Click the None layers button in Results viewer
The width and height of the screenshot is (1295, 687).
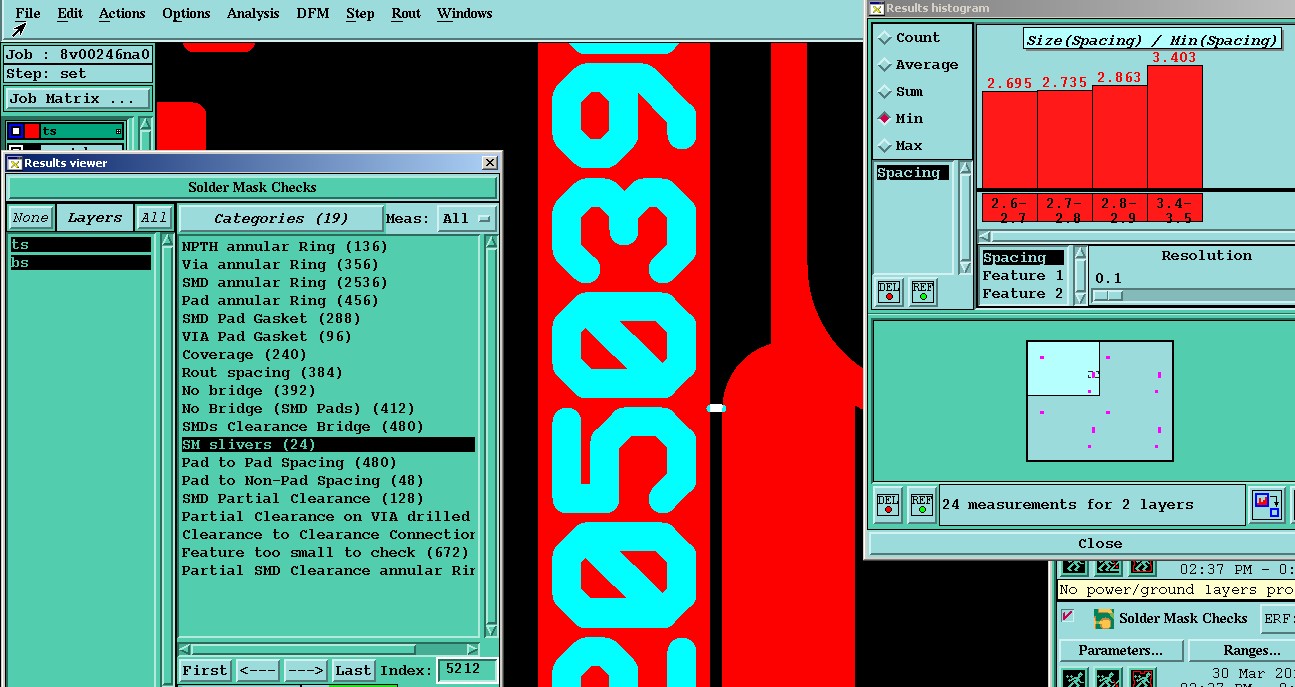tap(30, 217)
